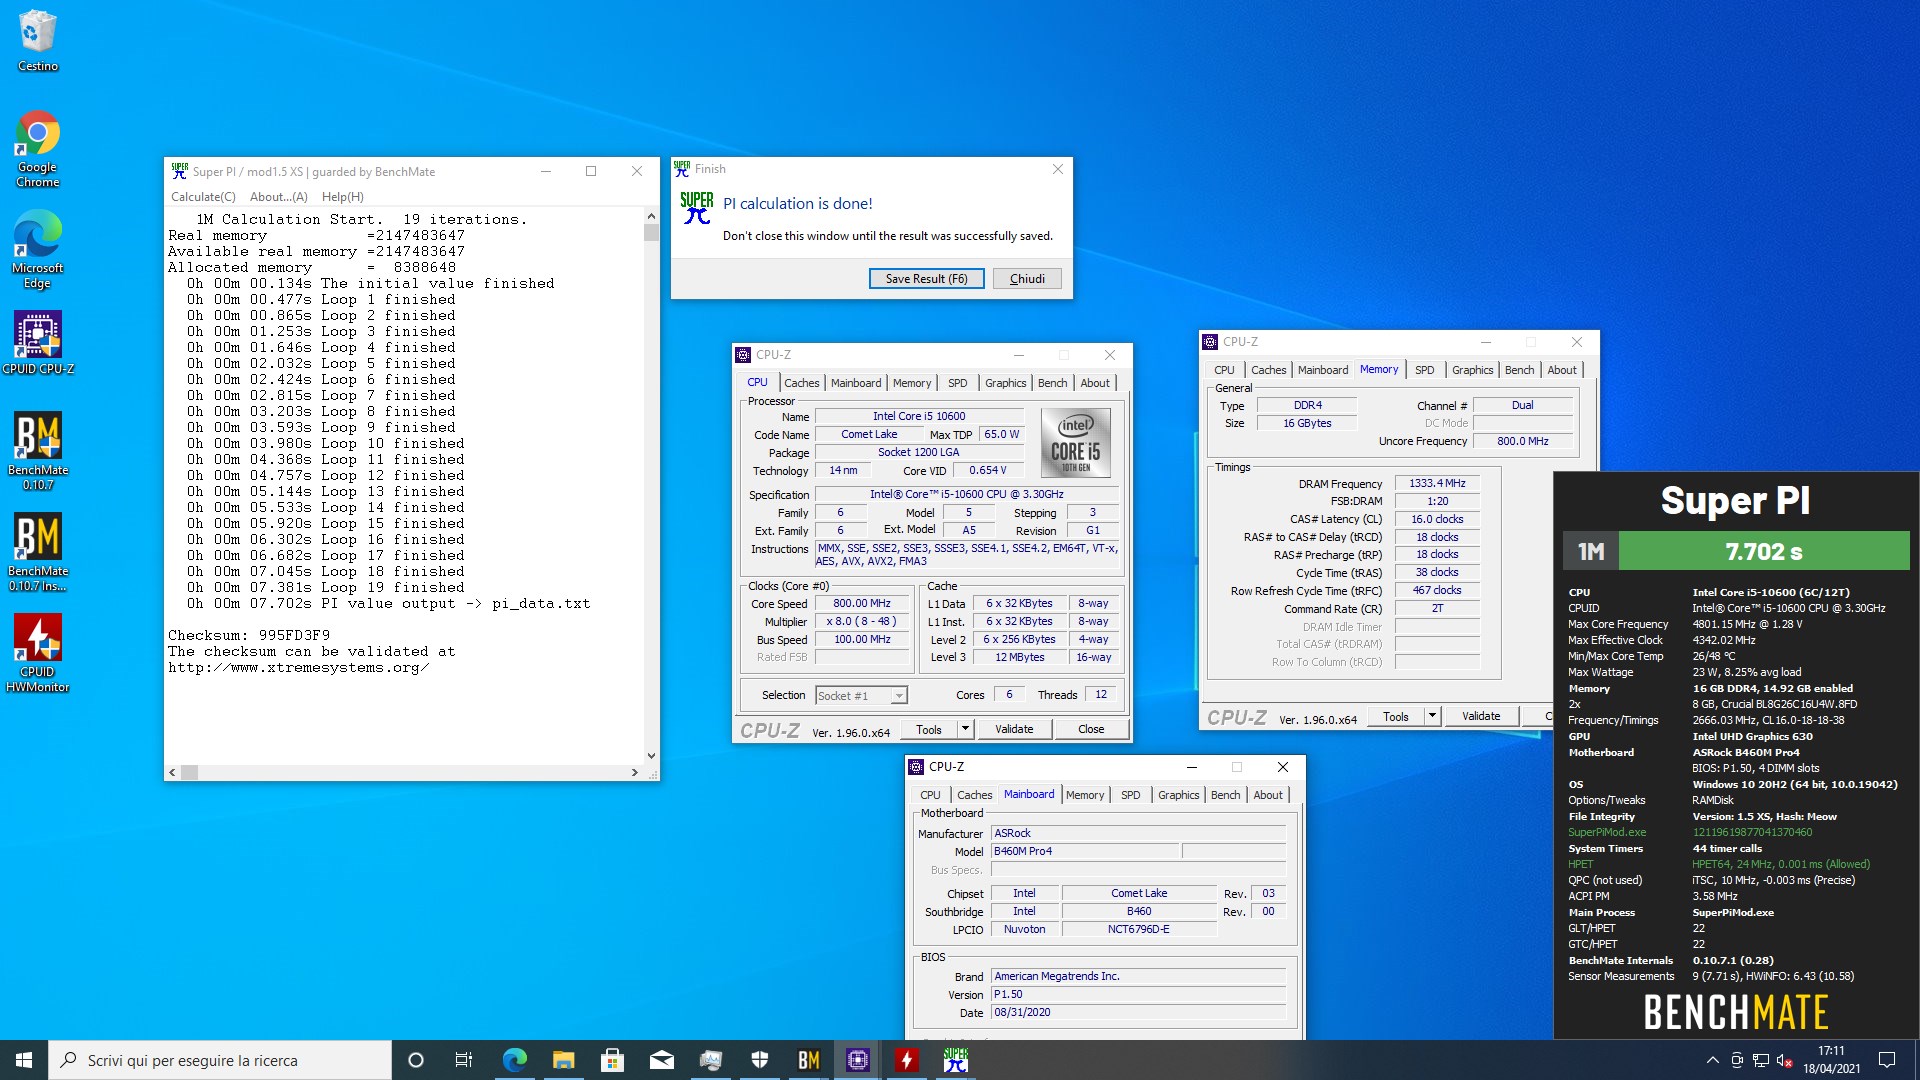
Task: Click the Meet Now camera tray icon
Action: pos(1737,1060)
